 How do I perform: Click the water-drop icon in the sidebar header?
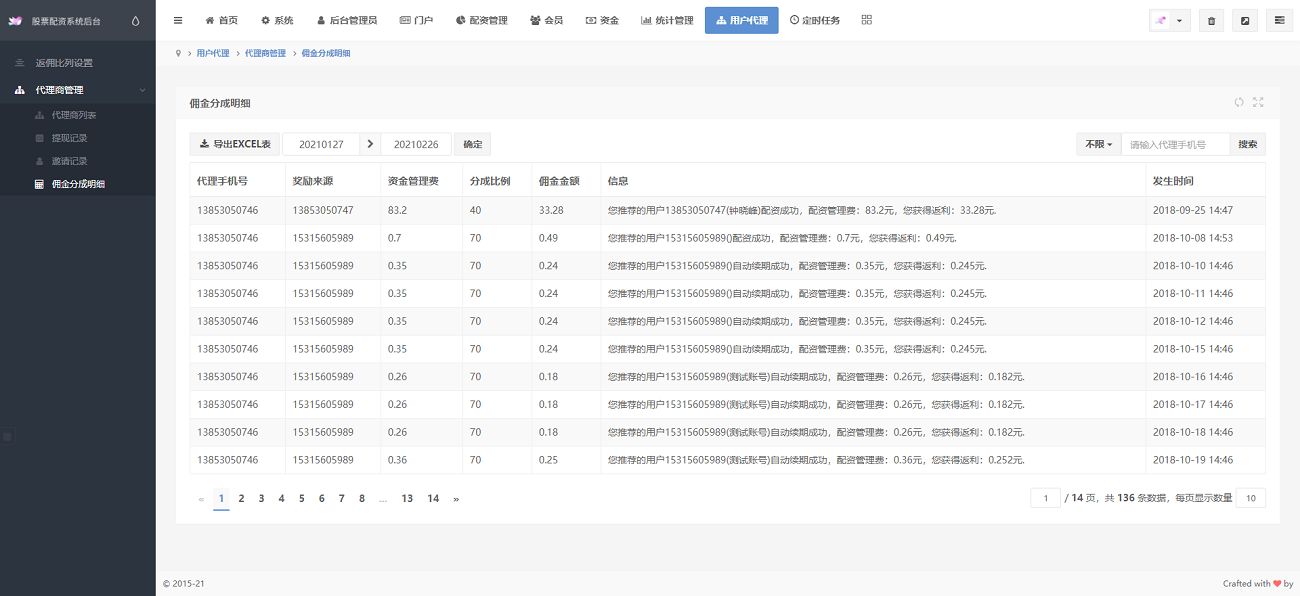[136, 21]
